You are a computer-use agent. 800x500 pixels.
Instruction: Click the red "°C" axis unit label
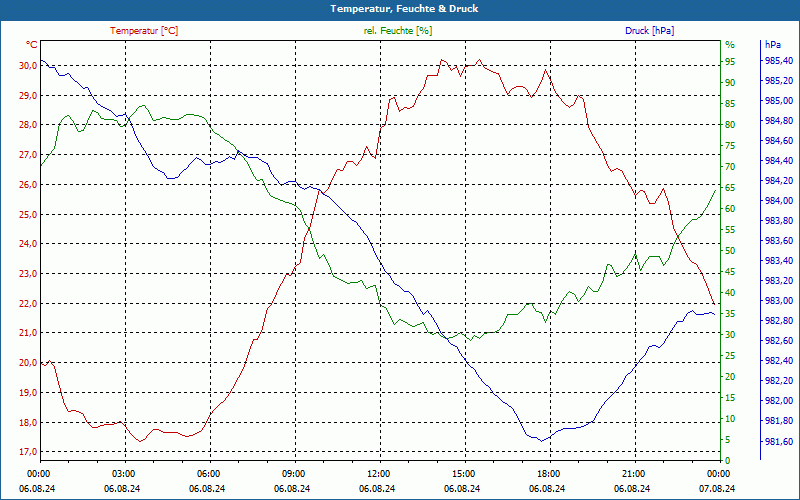(x=31, y=45)
